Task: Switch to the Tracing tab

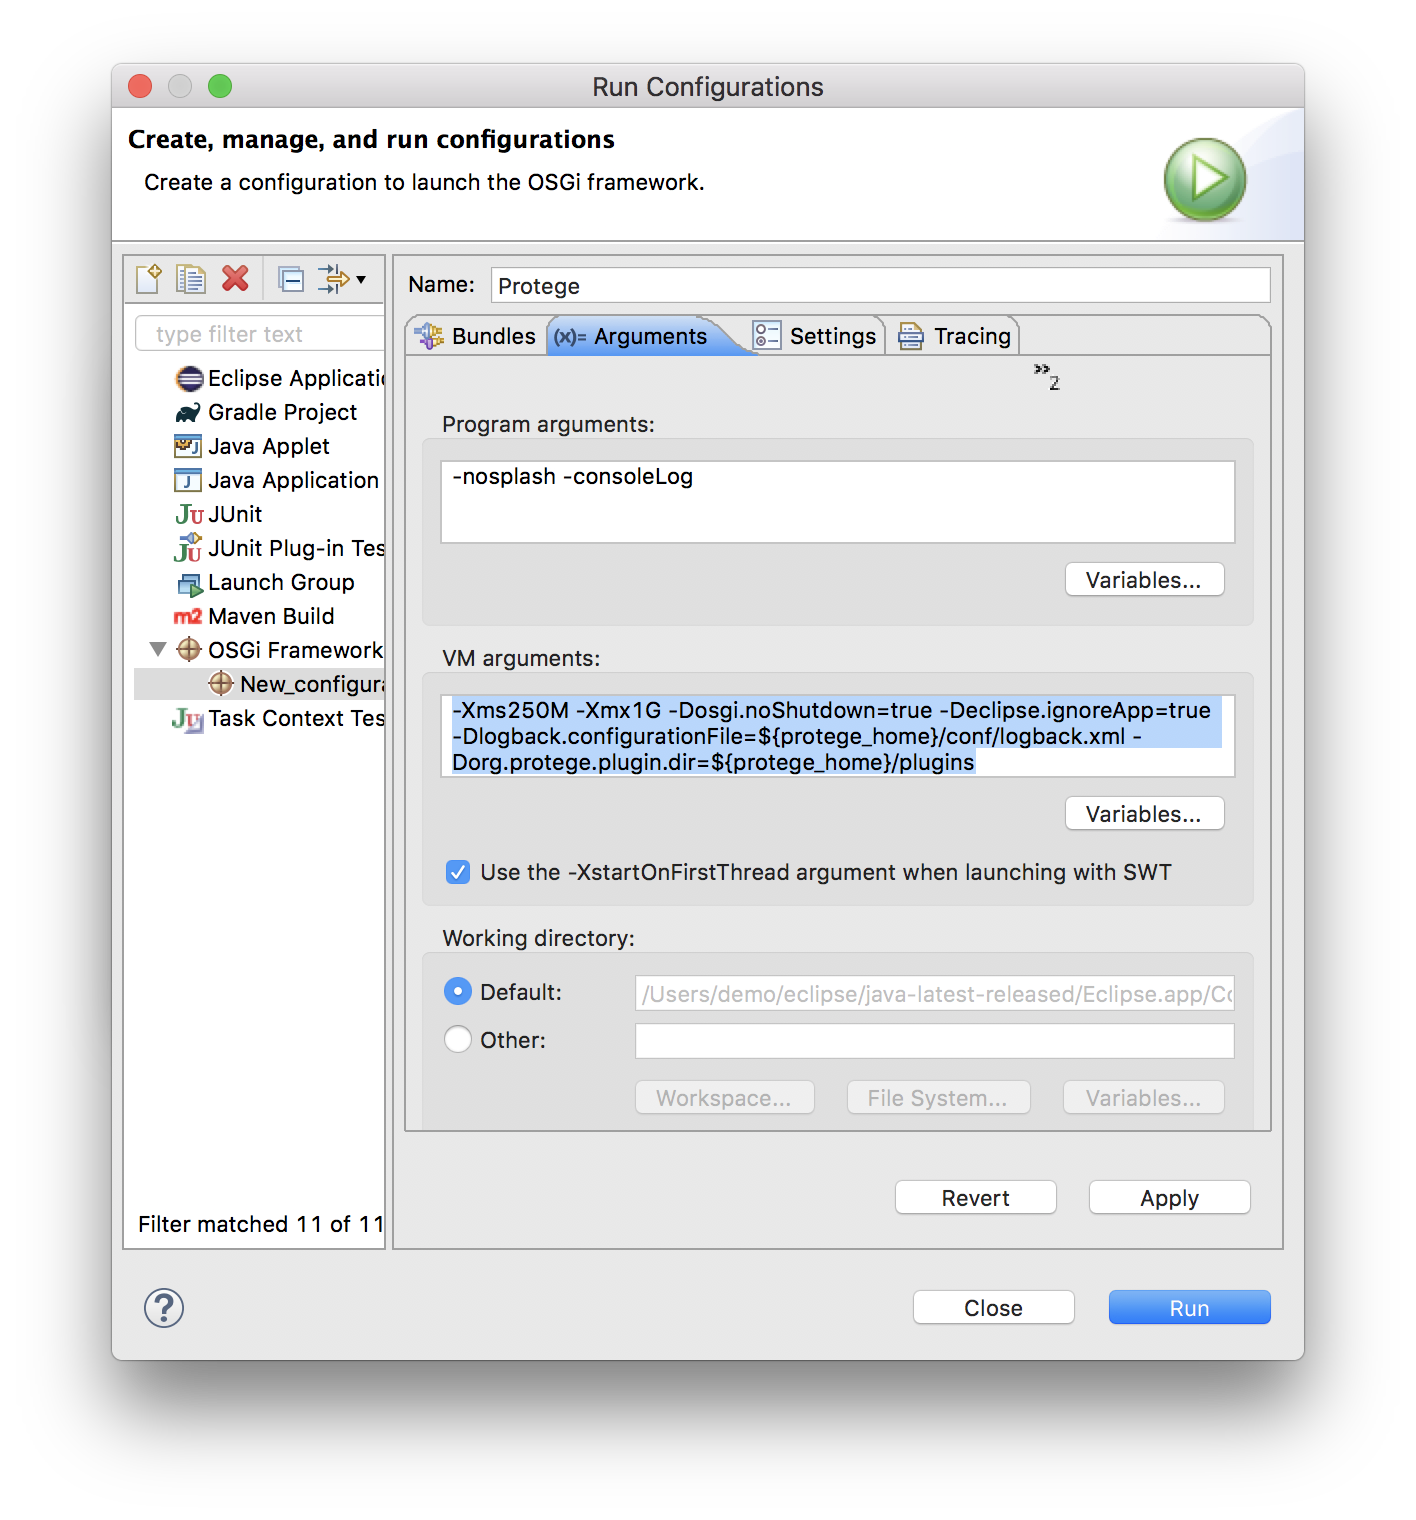Action: pos(956,336)
